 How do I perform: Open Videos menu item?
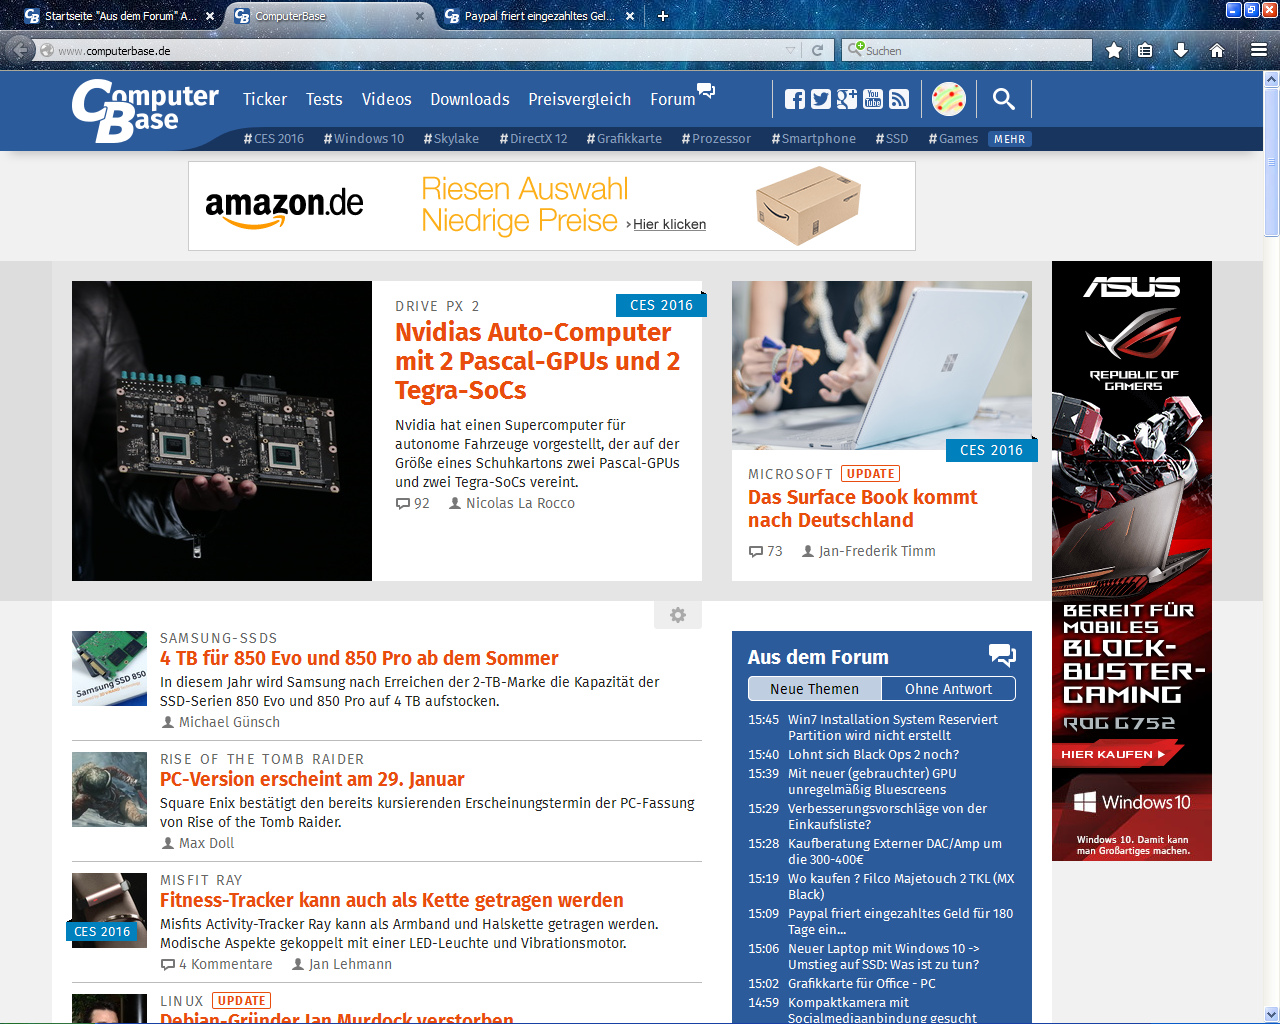coord(387,99)
